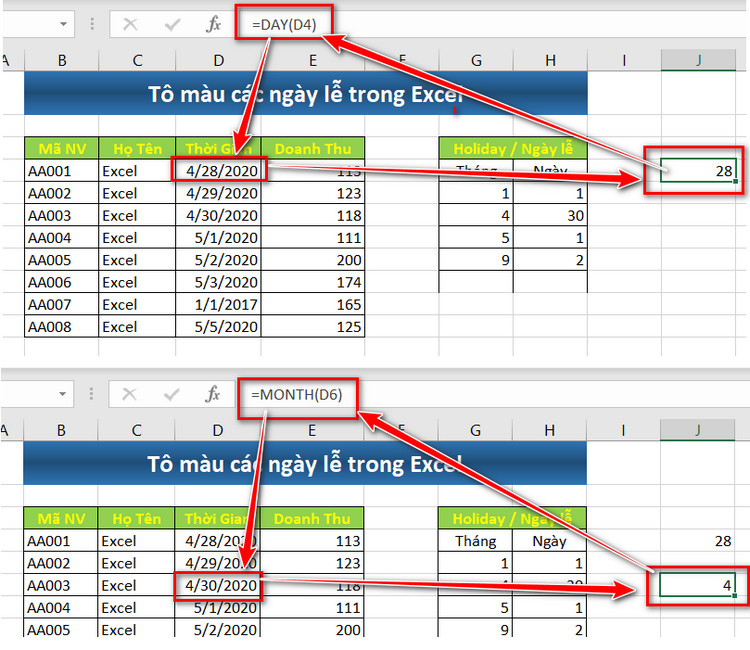This screenshot has width=750, height=650.
Task: Select the revenue cell showing 174
Action: [313, 282]
